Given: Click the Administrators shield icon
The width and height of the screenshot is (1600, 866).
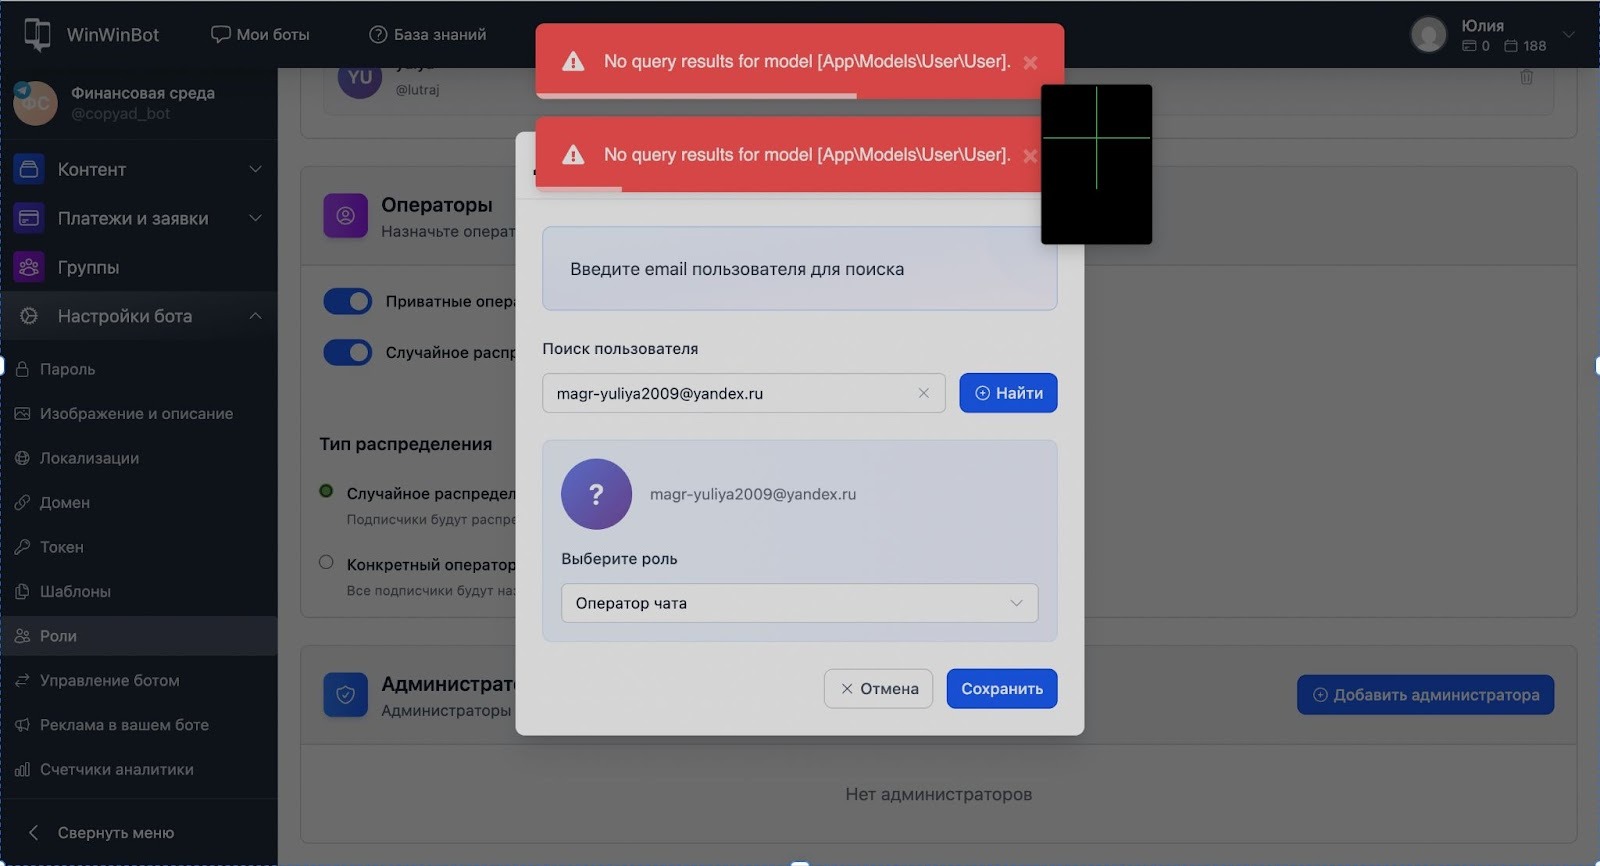Looking at the screenshot, I should pyautogui.click(x=345, y=695).
